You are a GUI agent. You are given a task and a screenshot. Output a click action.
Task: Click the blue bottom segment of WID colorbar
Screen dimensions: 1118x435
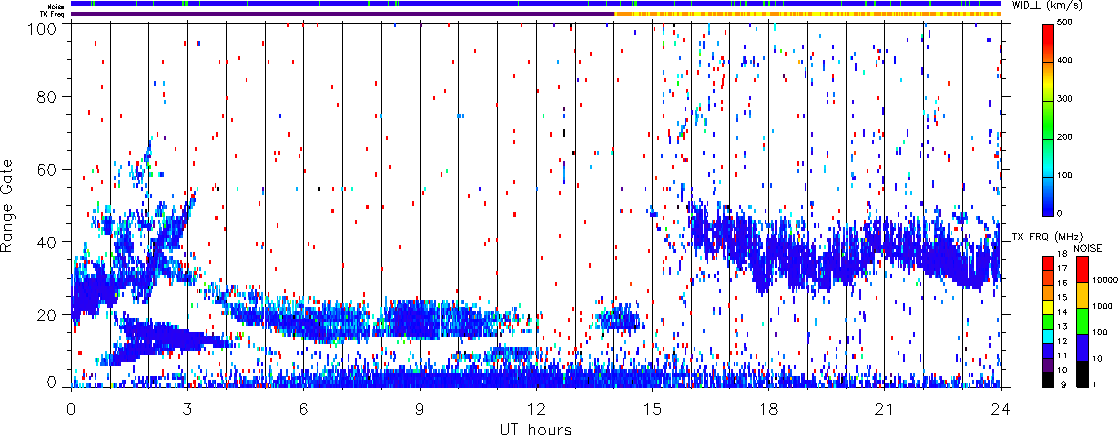point(1047,197)
